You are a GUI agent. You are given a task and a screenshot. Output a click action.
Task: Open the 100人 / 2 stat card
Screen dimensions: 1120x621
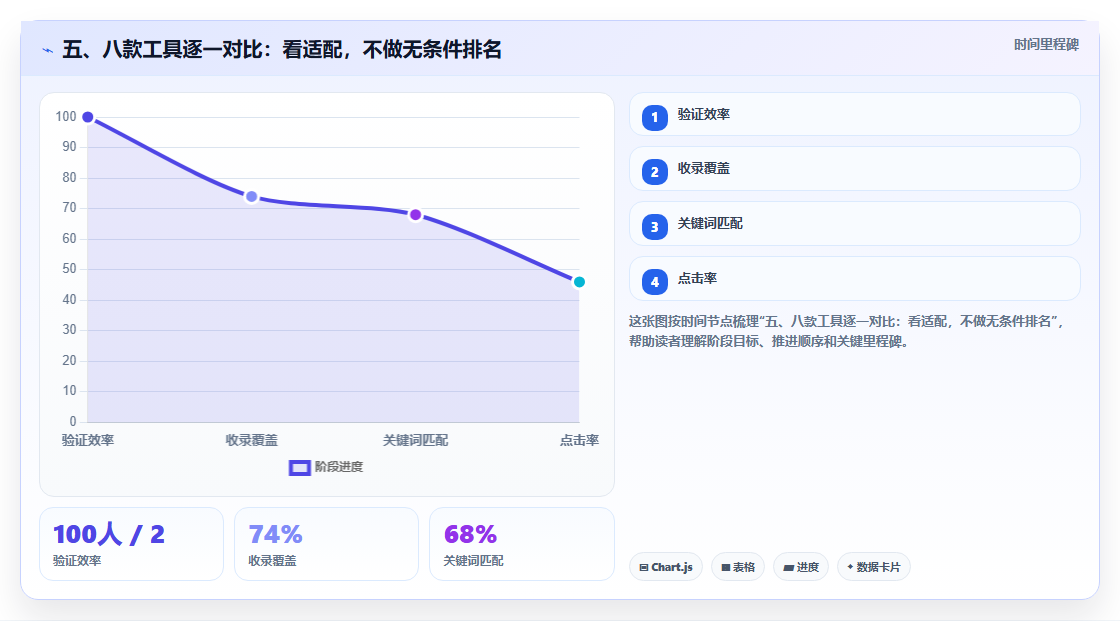131,545
